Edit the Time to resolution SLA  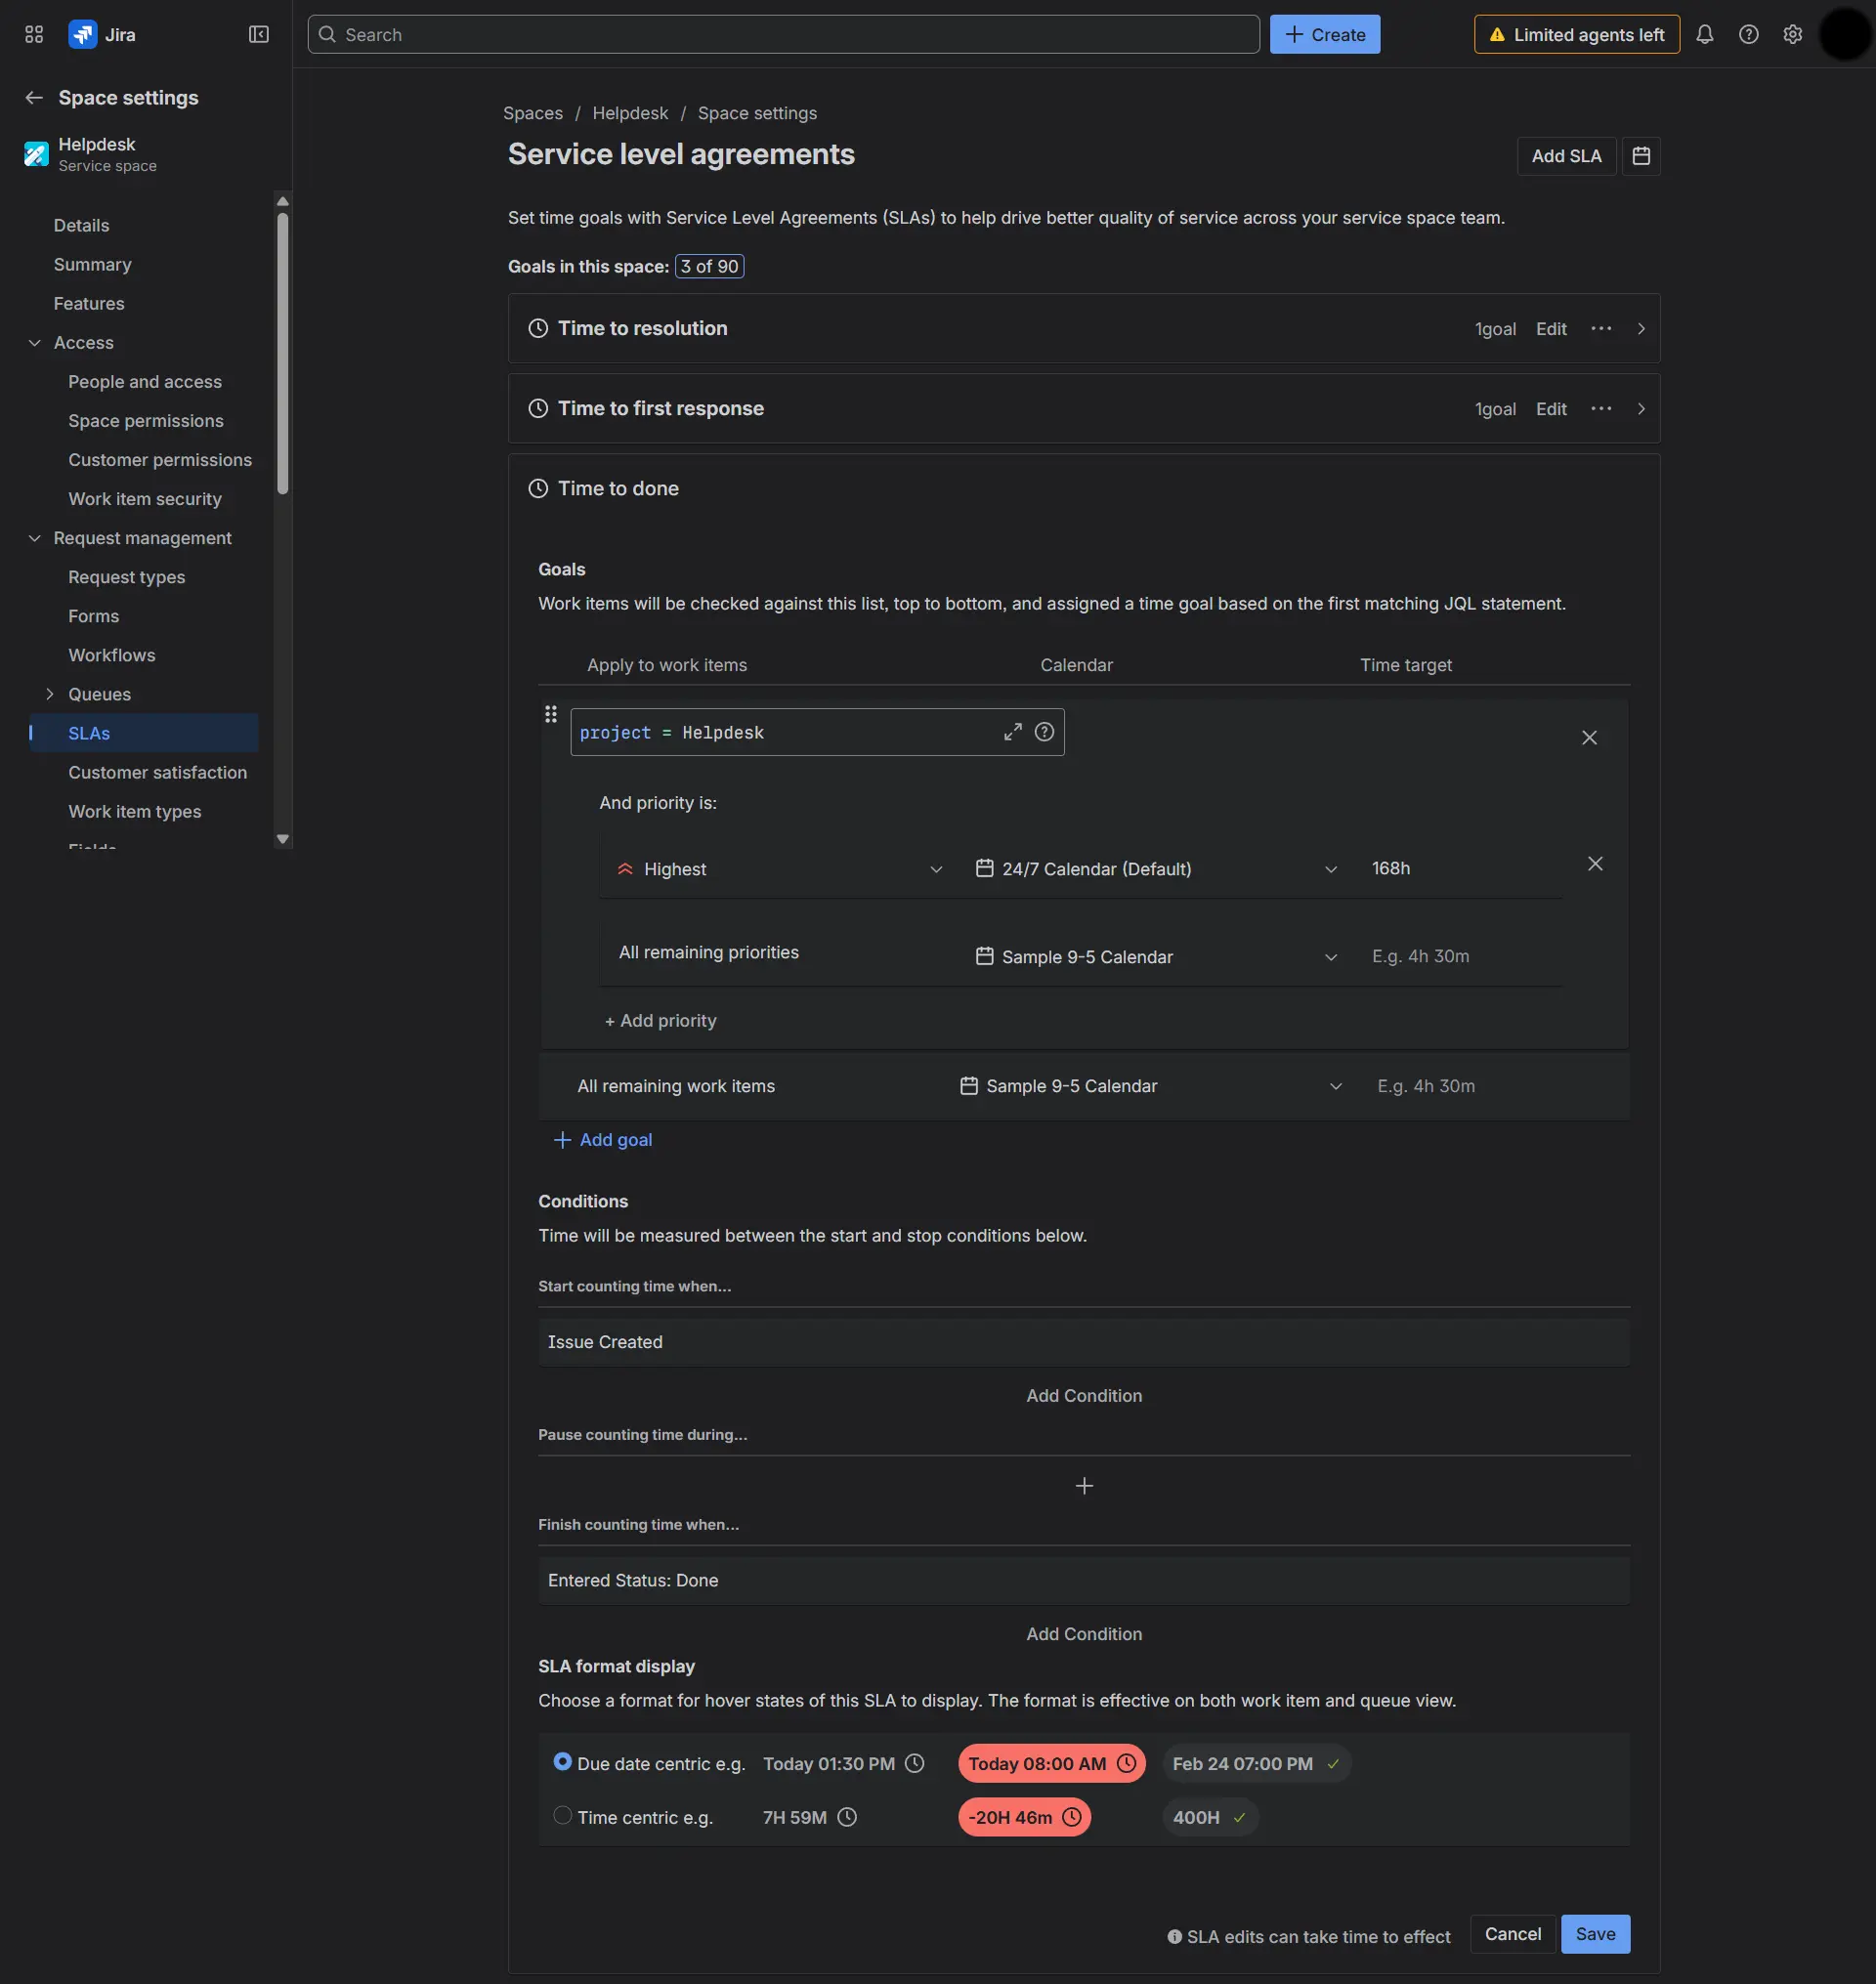1551,329
